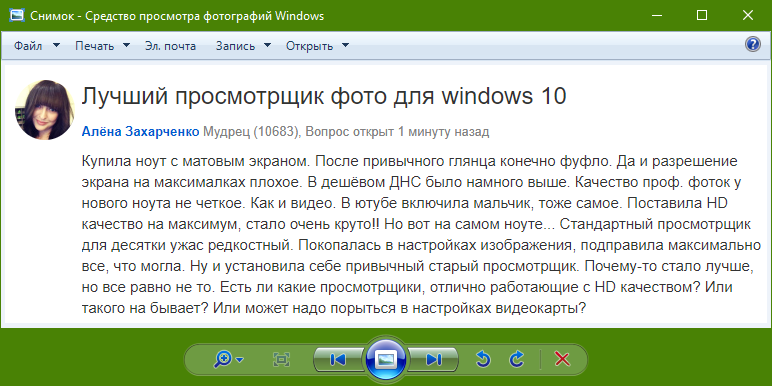This screenshot has height=386, width=772.
Task: Open the Запись menu
Action: [x=235, y=46]
